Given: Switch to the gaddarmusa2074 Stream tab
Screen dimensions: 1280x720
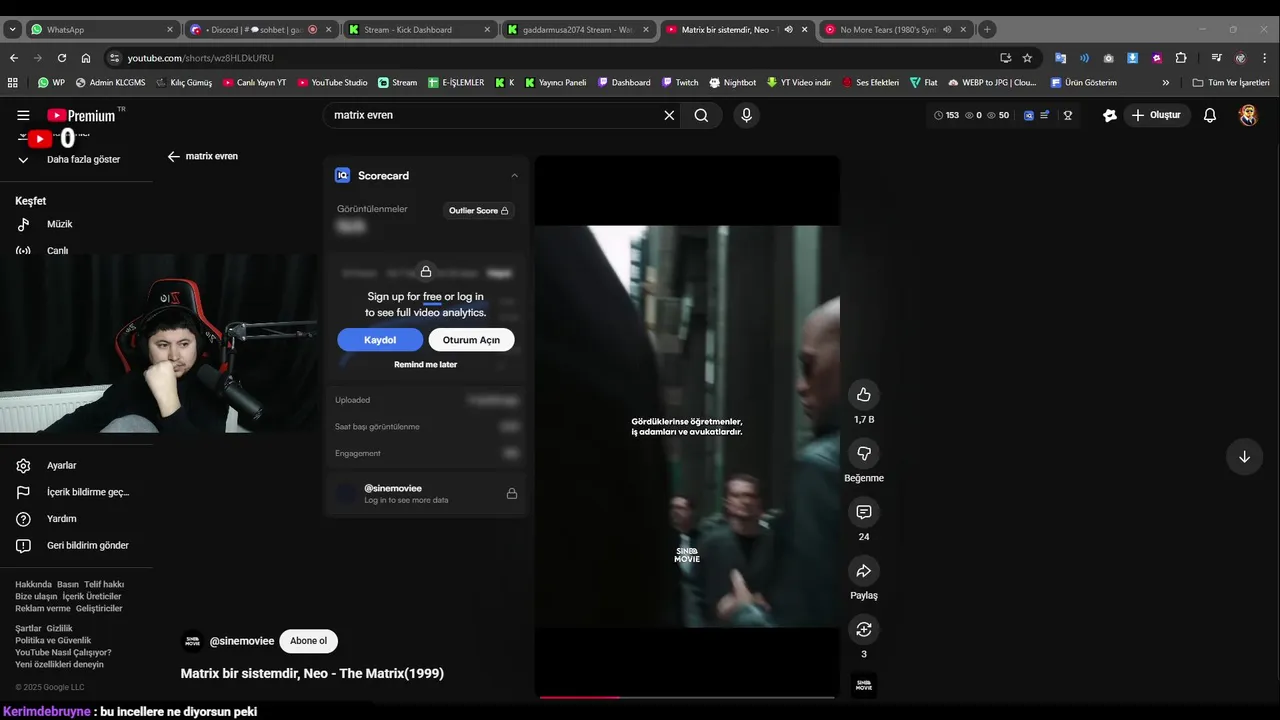Looking at the screenshot, I should click(578, 30).
